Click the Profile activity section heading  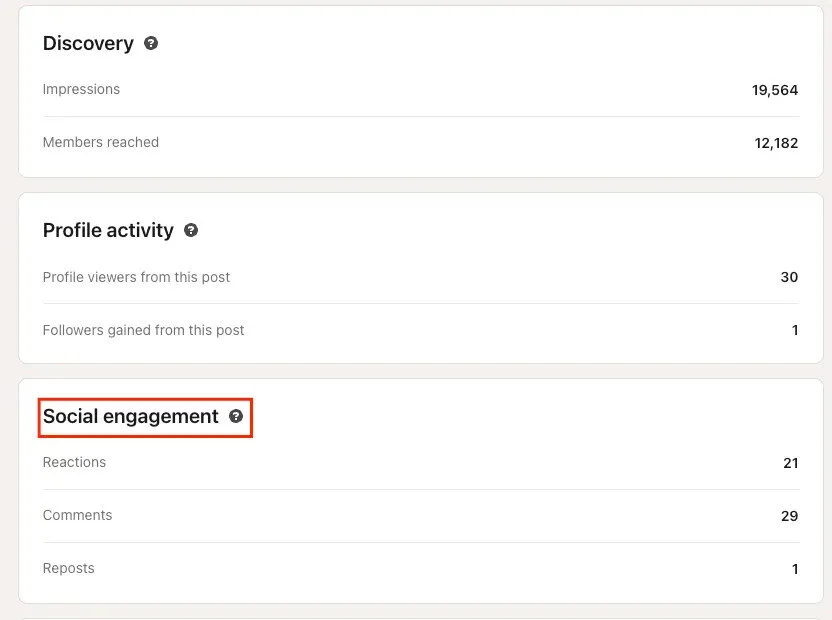tap(108, 230)
